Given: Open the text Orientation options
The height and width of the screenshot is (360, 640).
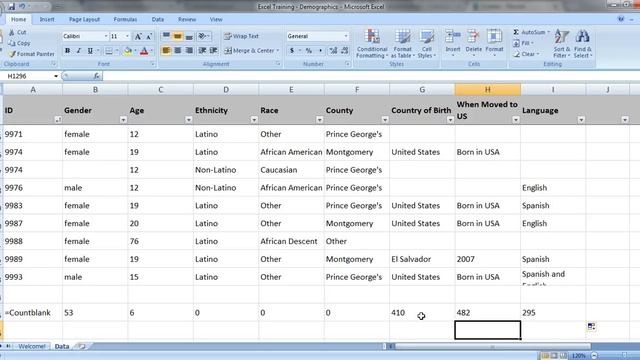Looking at the screenshot, I should 203,36.
